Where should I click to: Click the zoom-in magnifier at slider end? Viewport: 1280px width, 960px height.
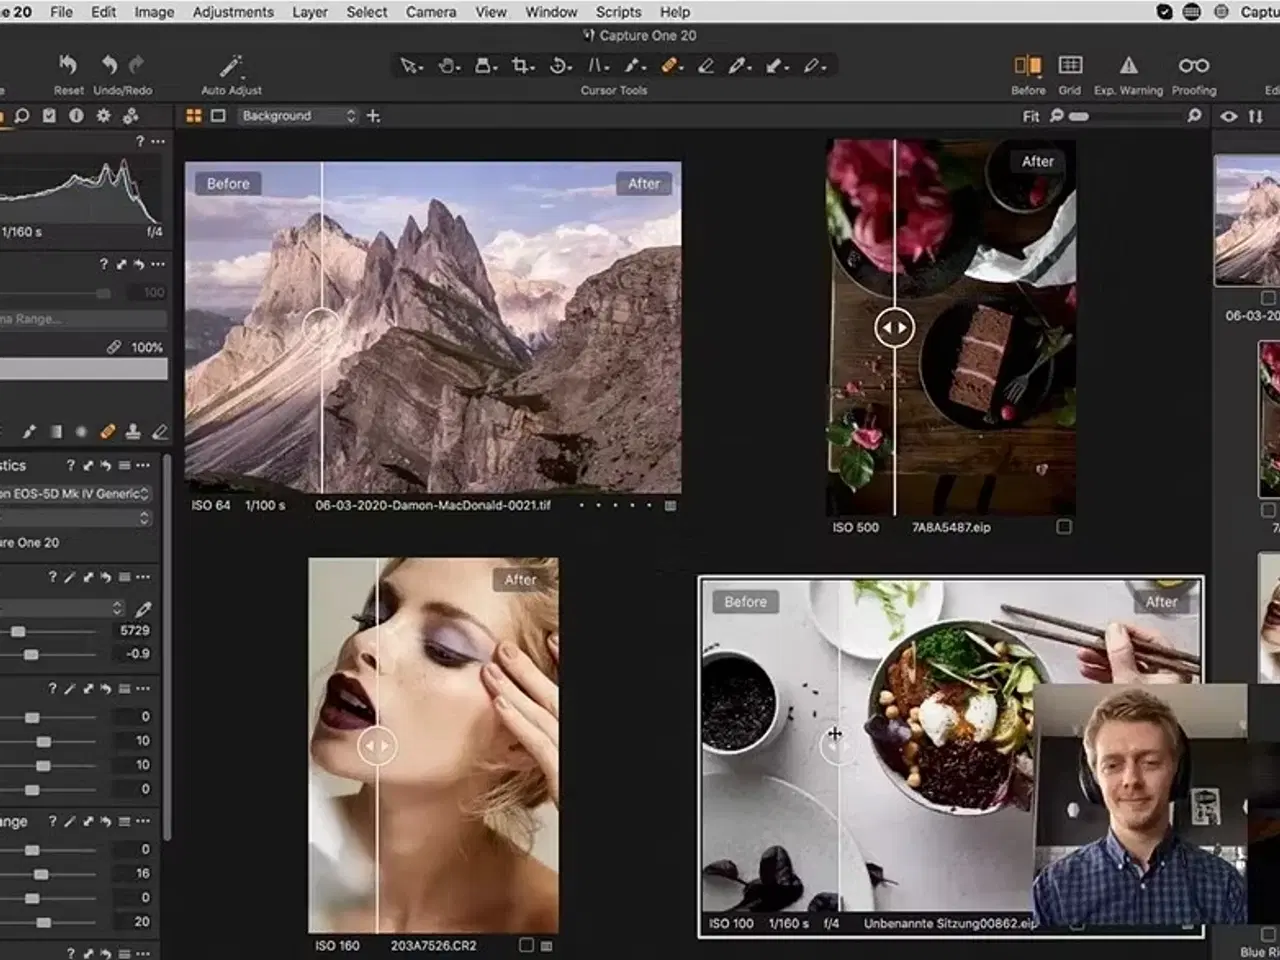[1194, 116]
